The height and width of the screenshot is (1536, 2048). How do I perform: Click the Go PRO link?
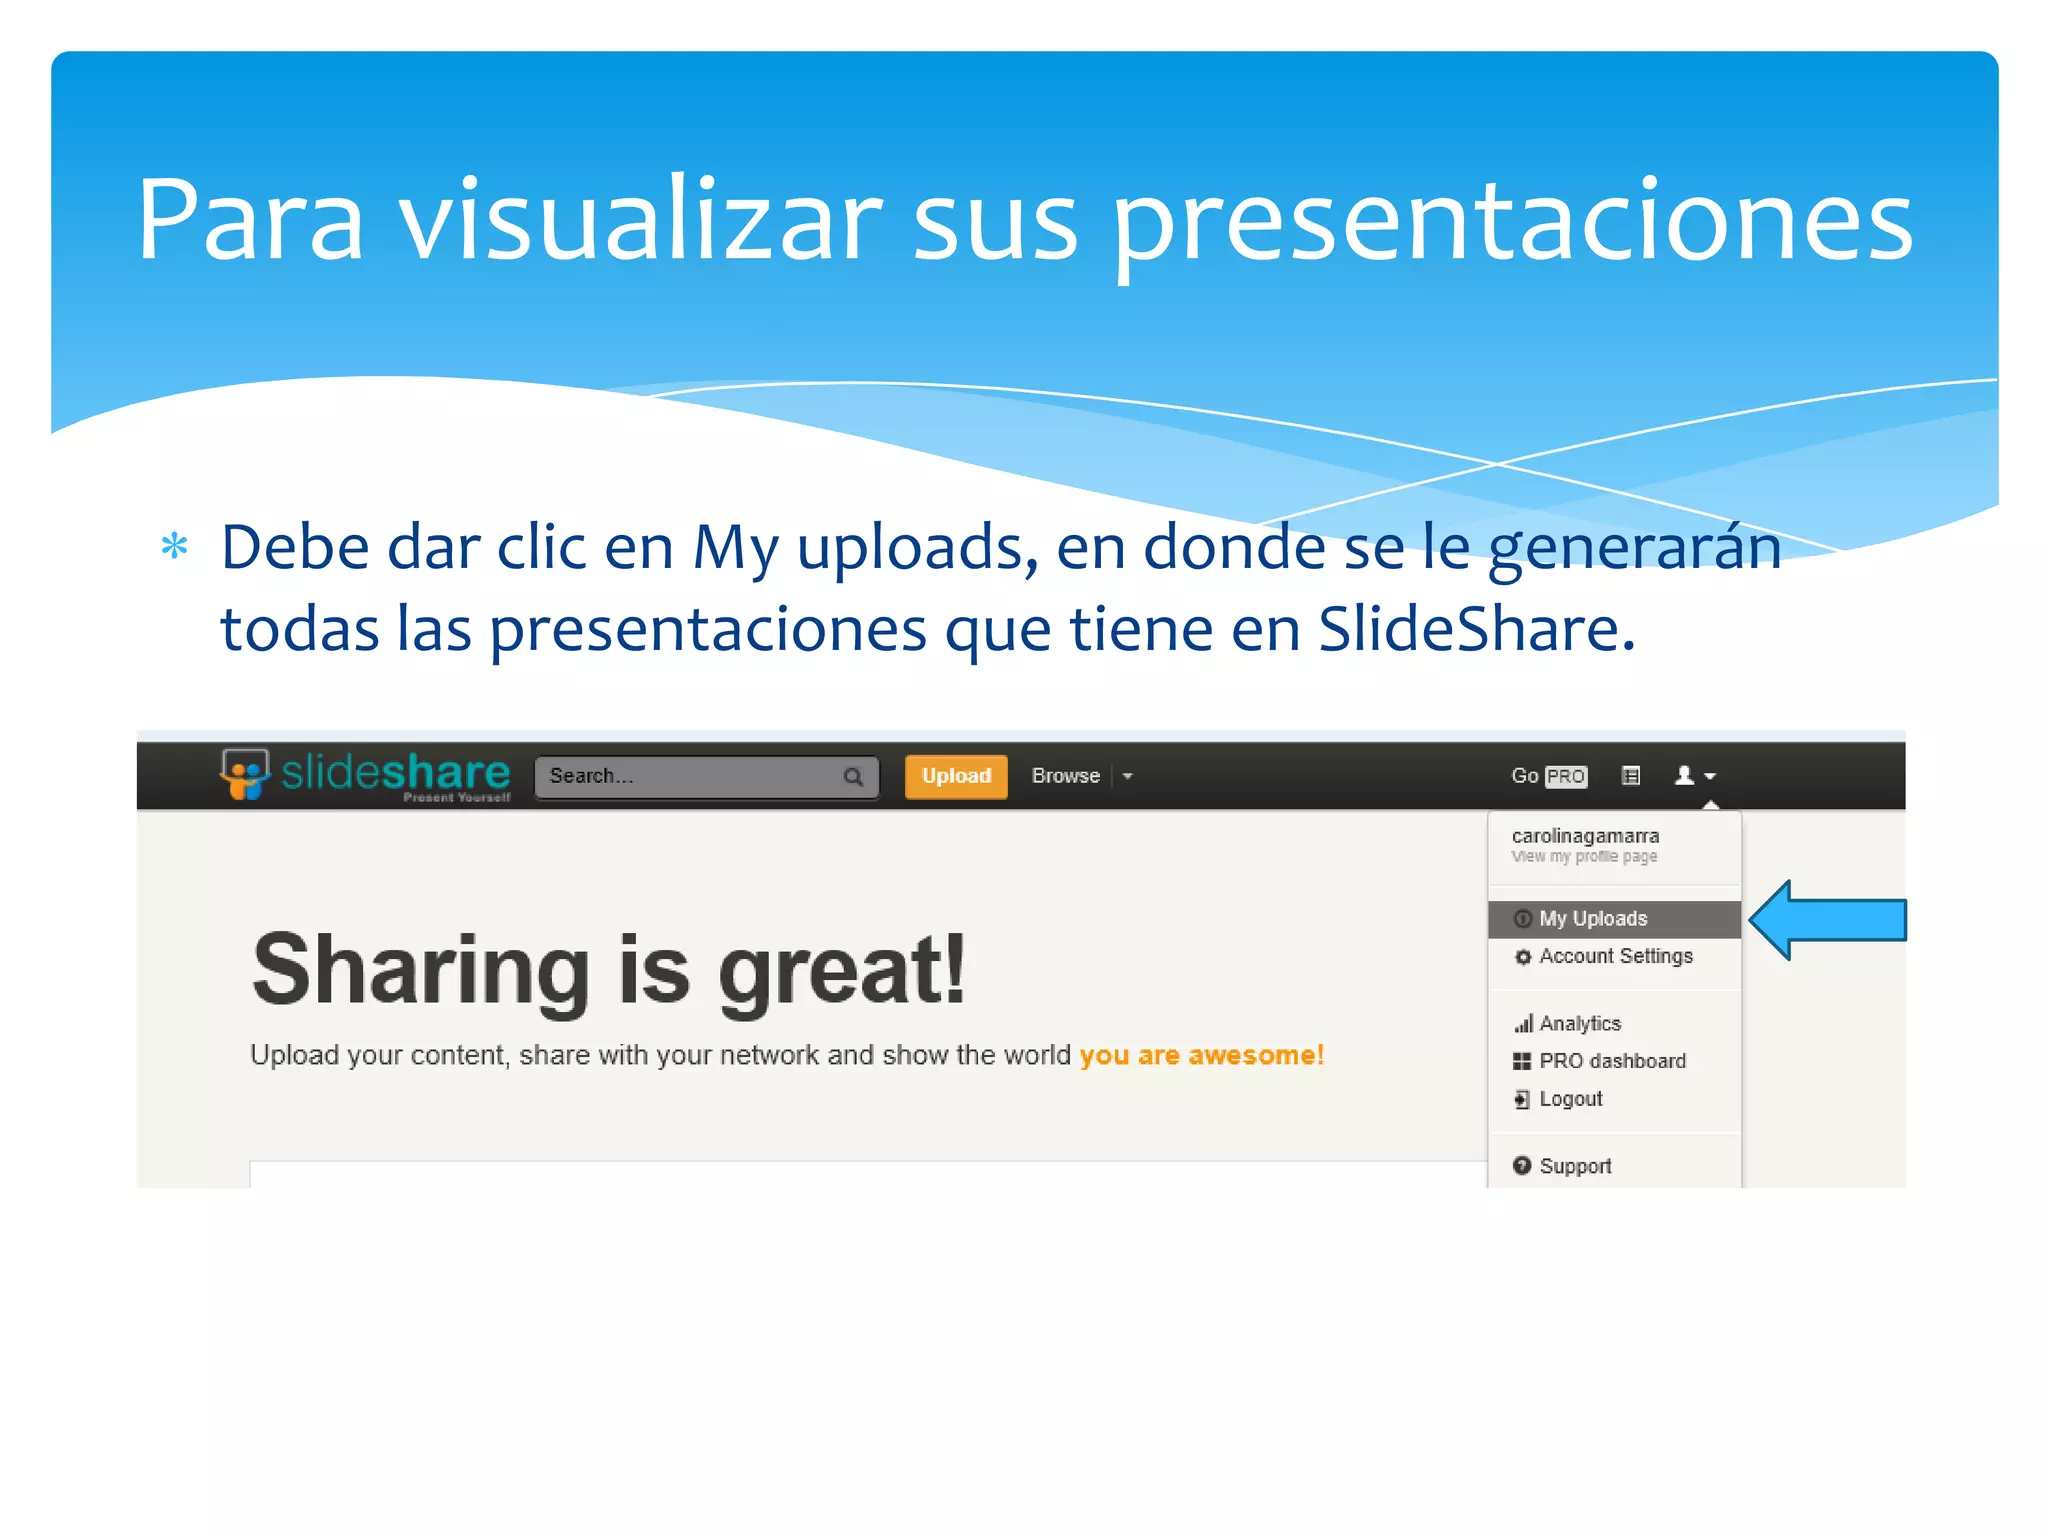1548,776
